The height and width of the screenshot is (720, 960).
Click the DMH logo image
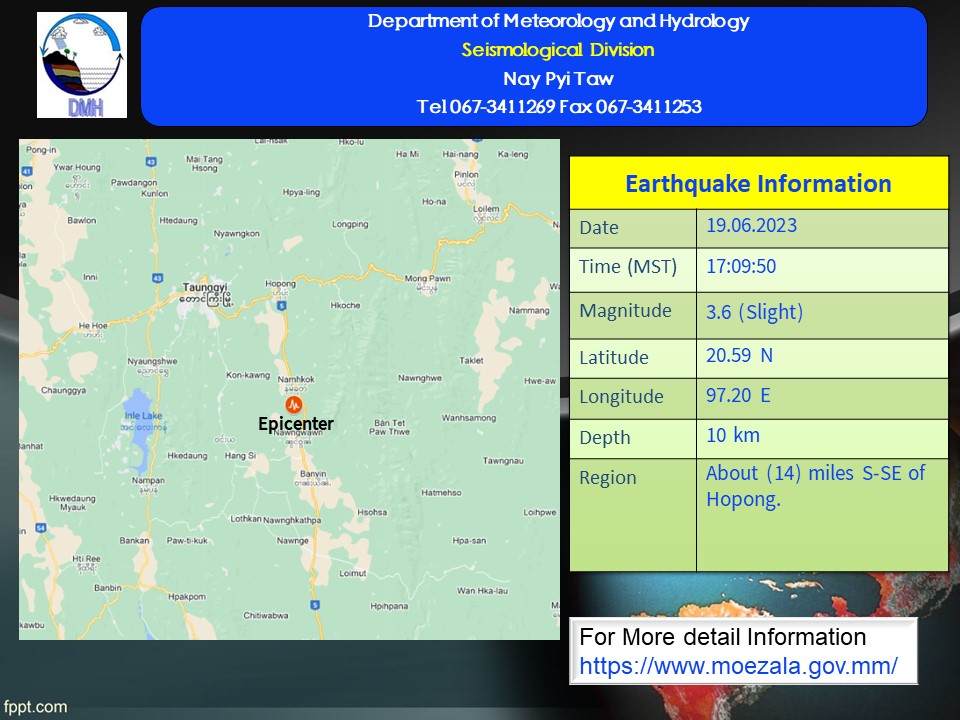pos(82,65)
